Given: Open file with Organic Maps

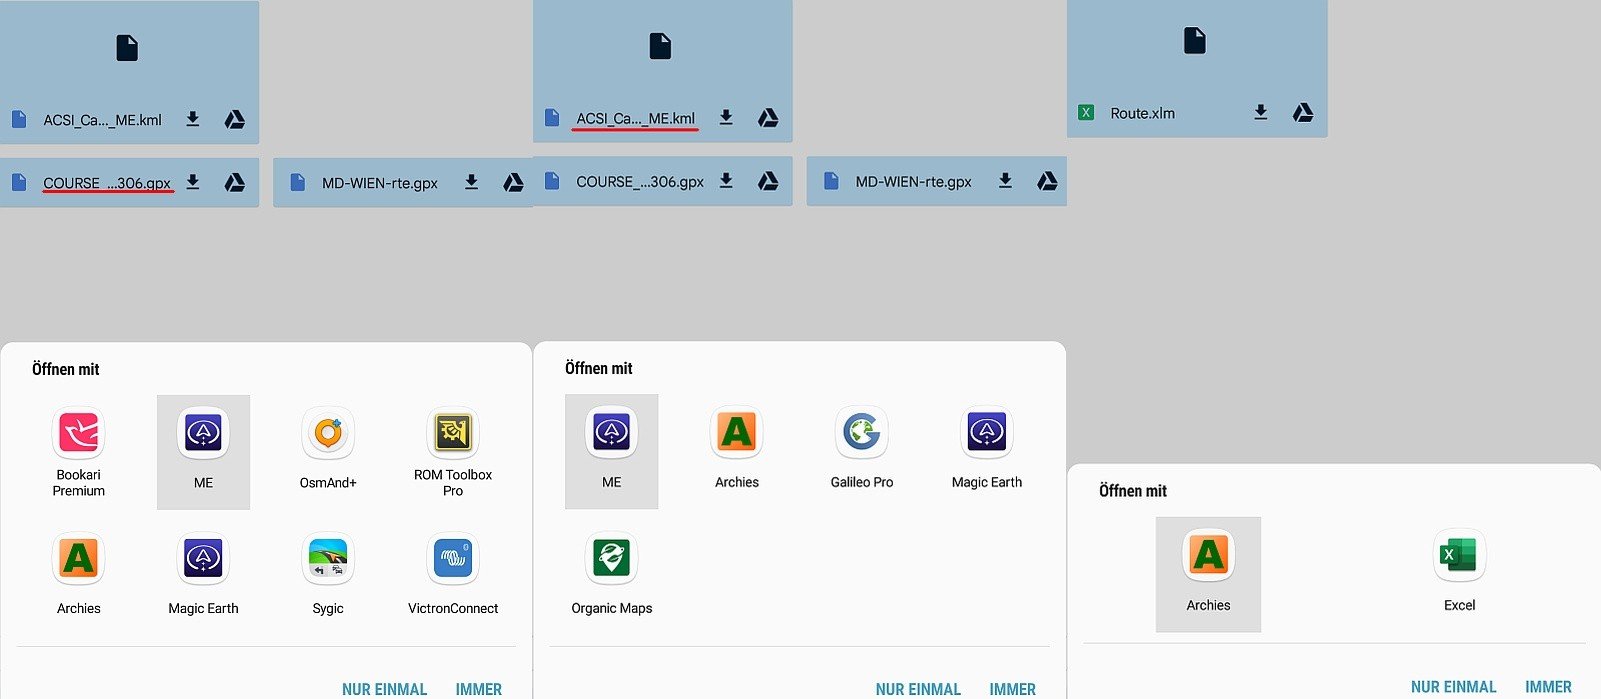Looking at the screenshot, I should click(611, 559).
